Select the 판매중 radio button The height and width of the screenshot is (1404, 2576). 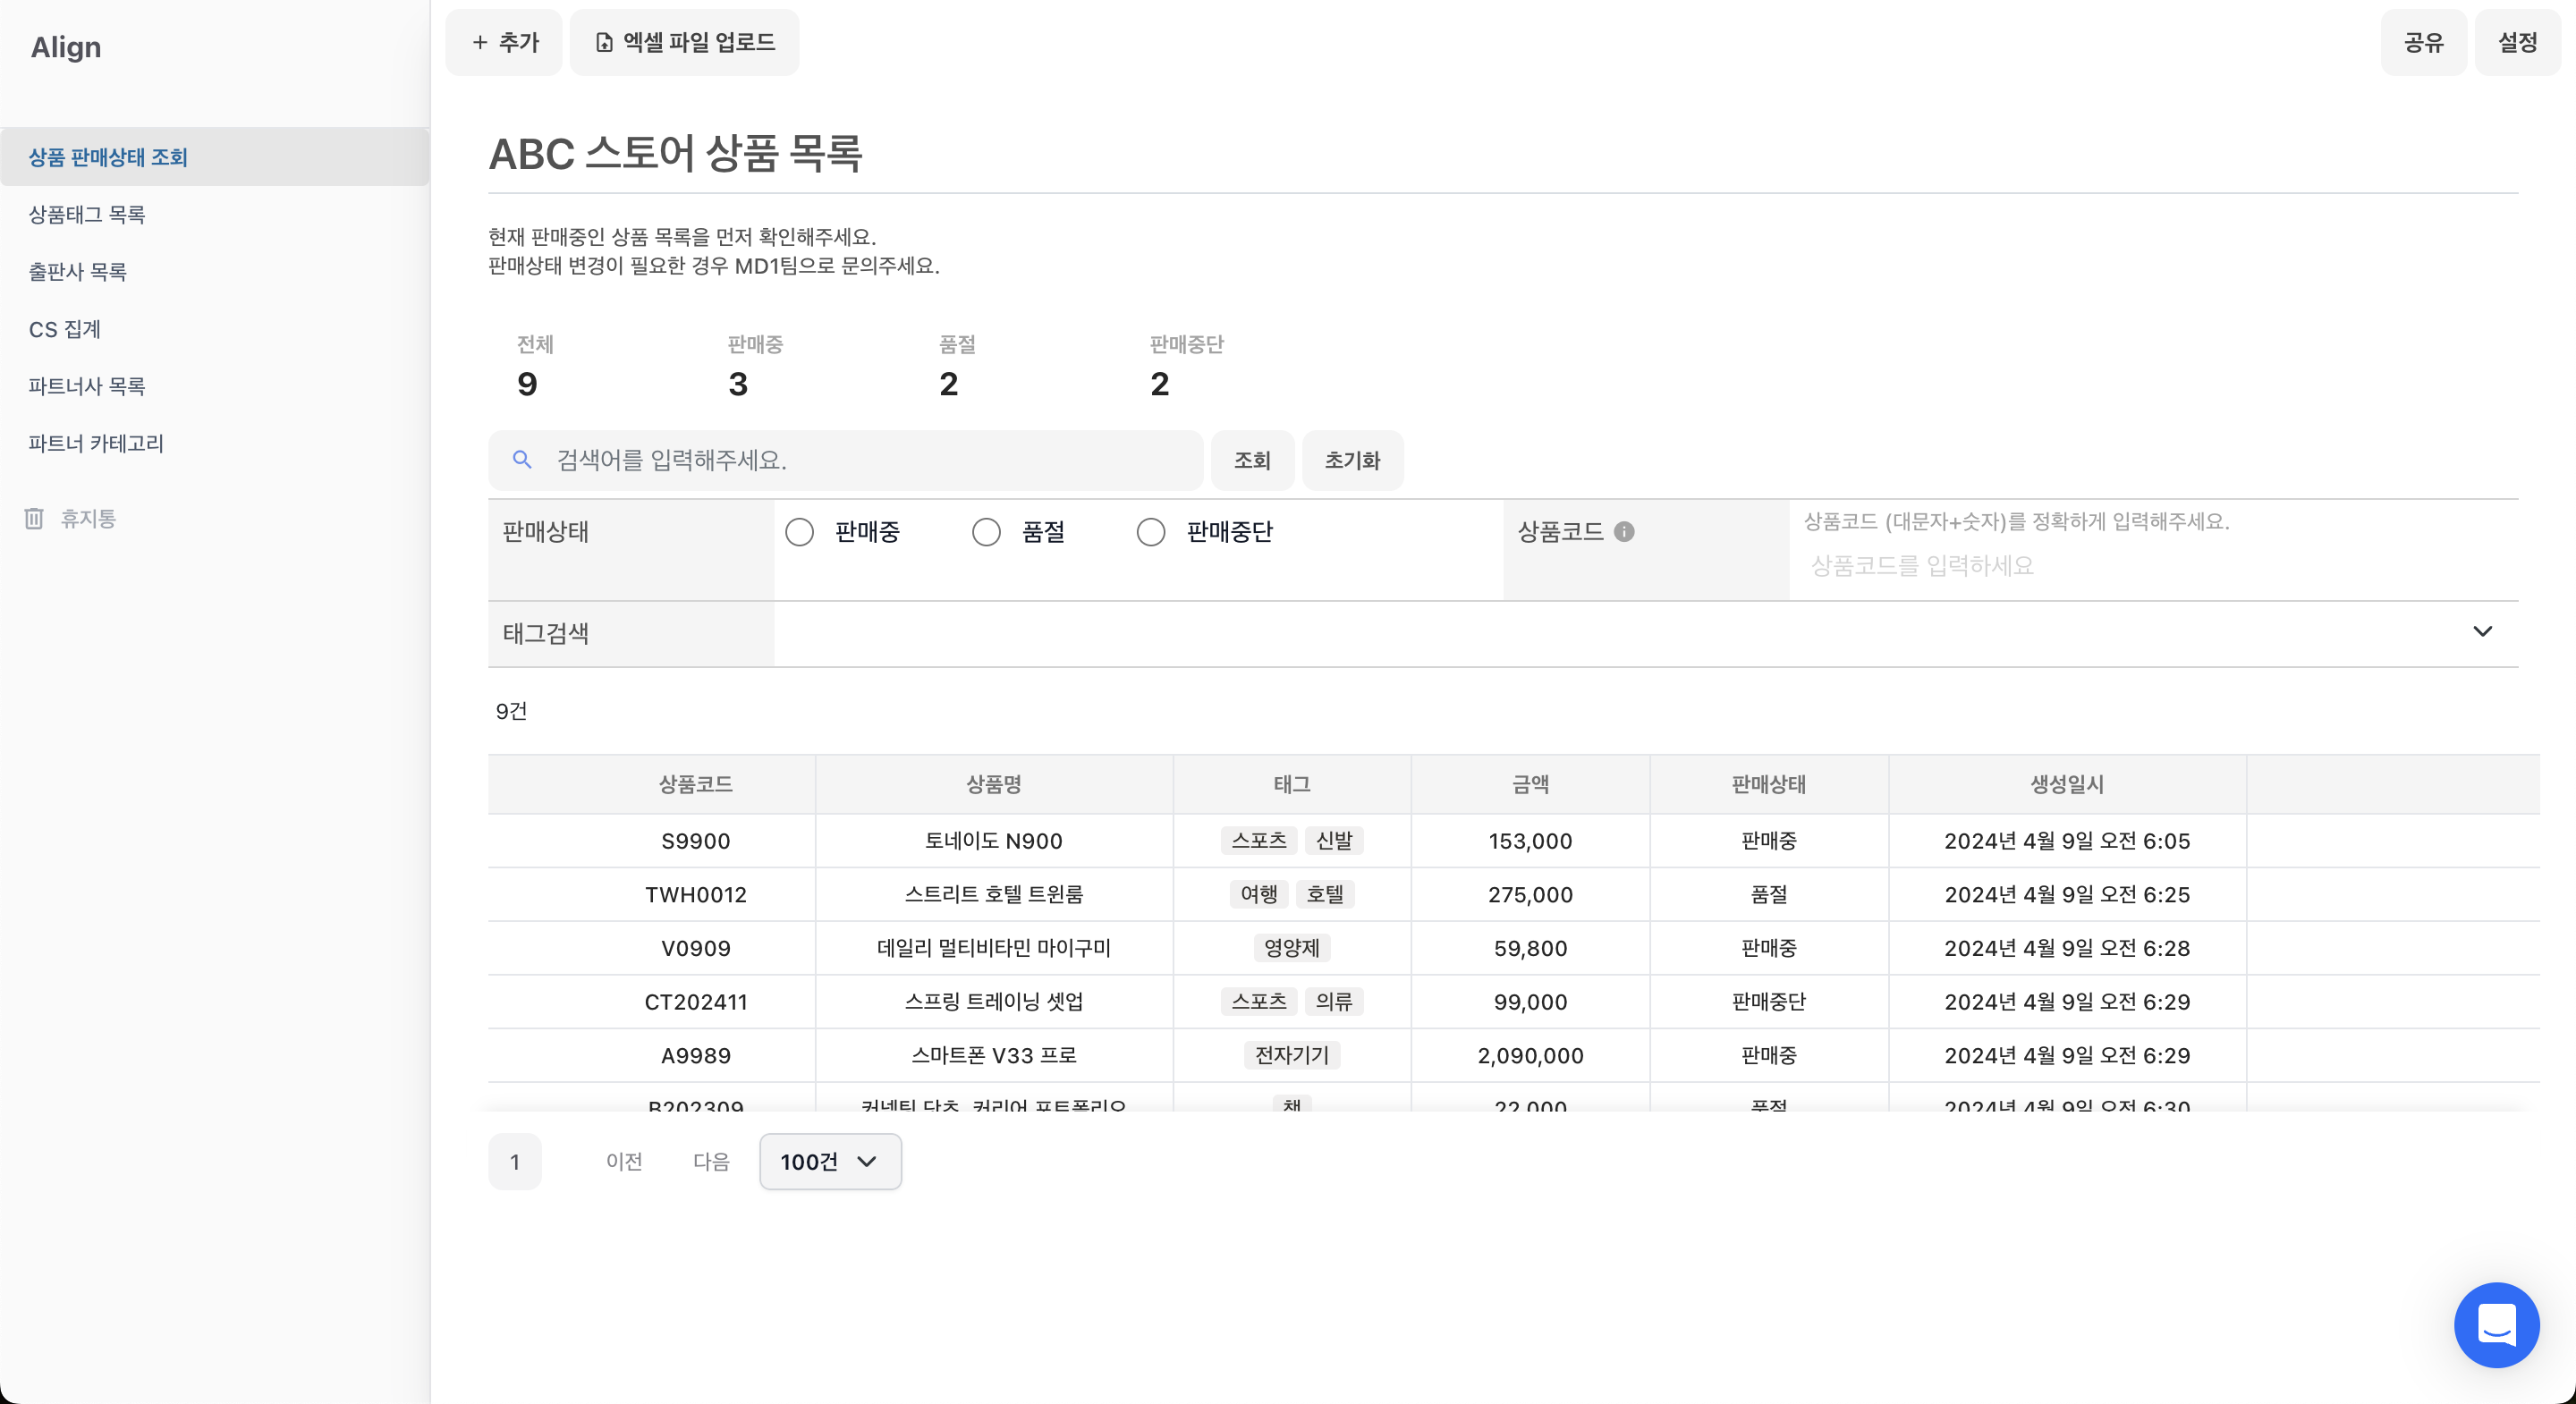799,532
